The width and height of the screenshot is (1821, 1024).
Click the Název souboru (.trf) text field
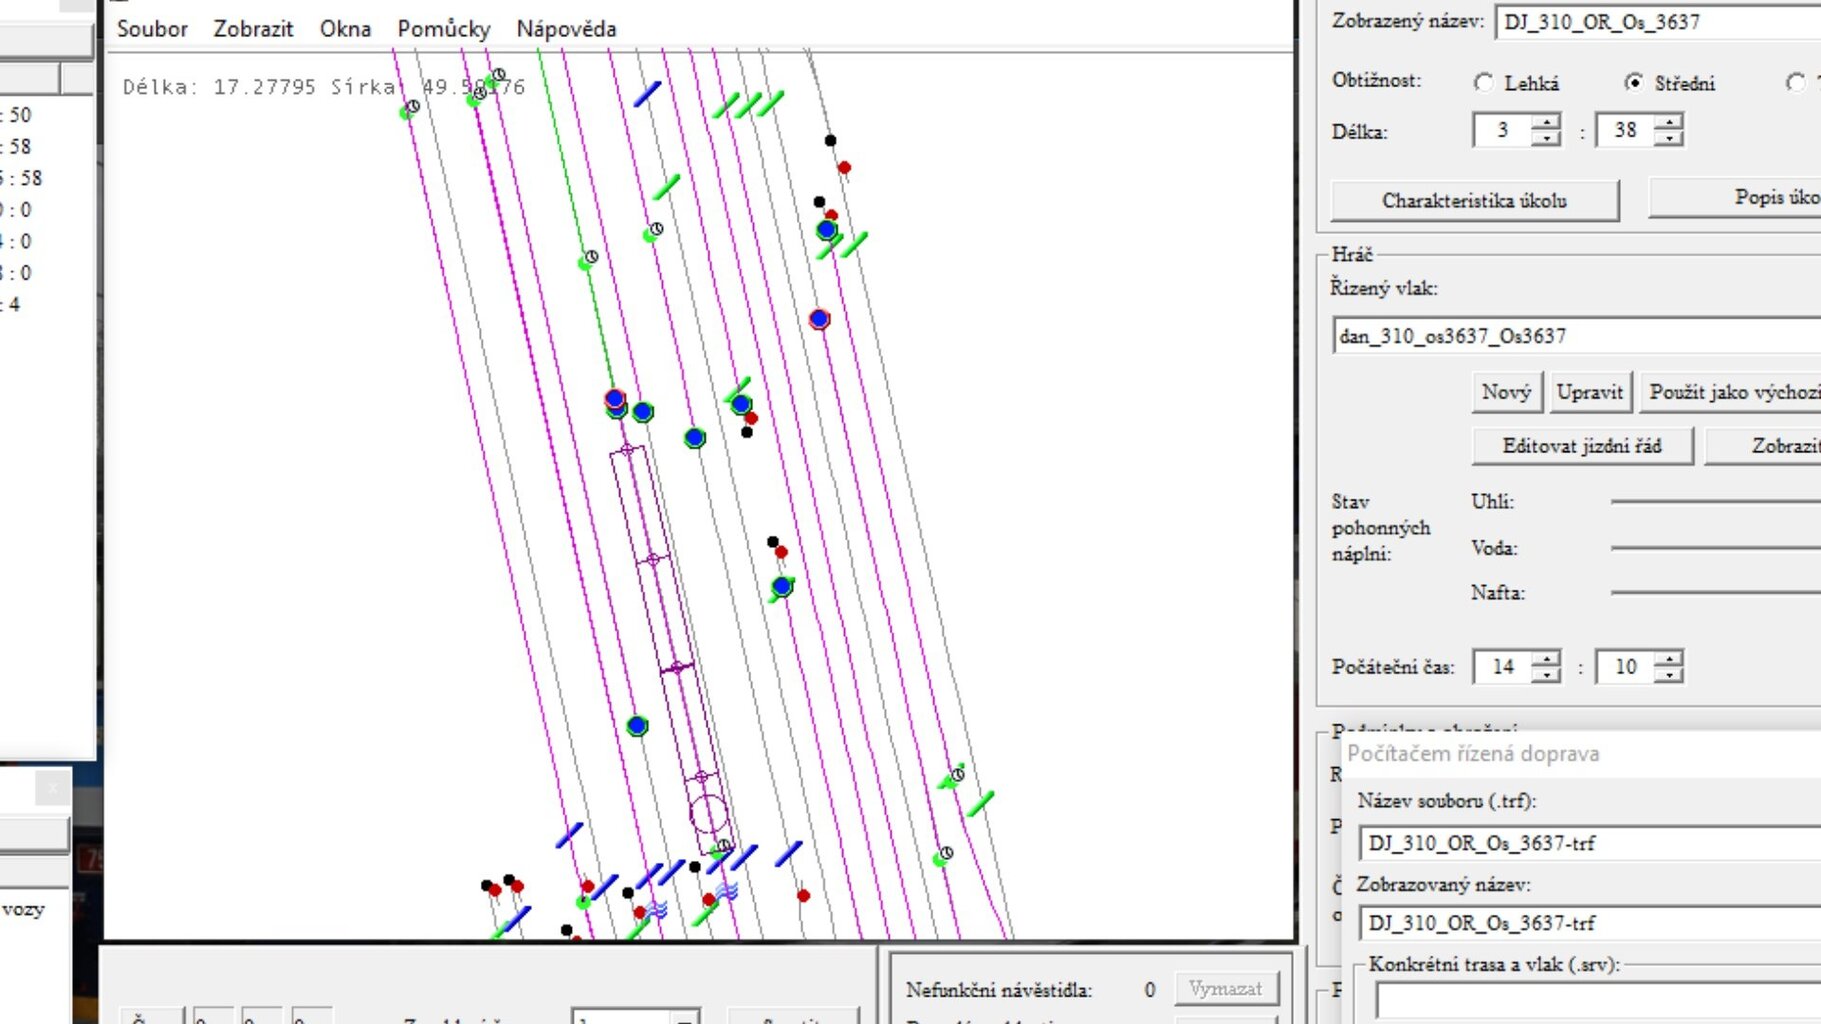pyautogui.click(x=1589, y=843)
